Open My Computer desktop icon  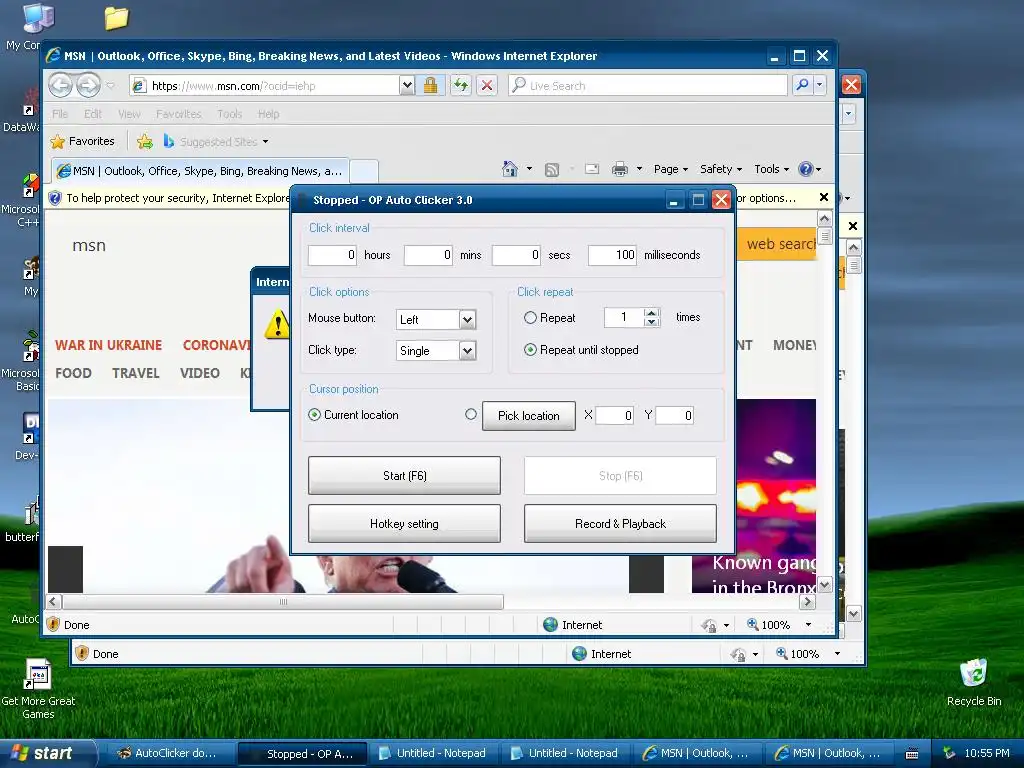pos(38,18)
